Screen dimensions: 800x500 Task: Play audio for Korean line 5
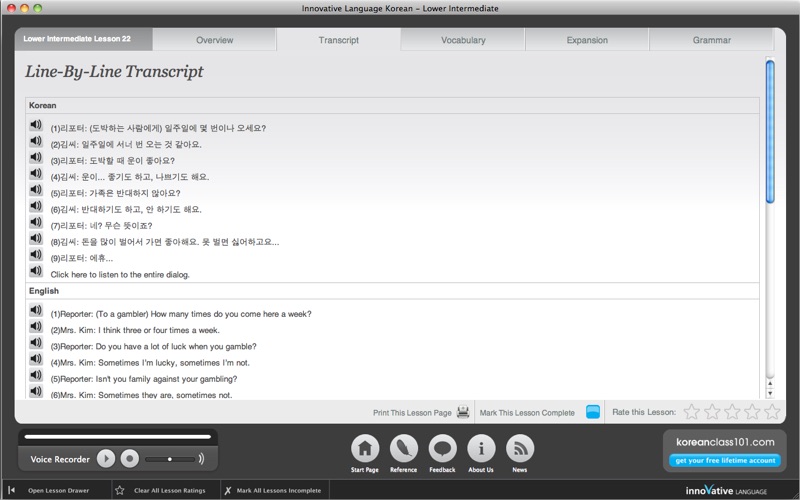click(x=36, y=190)
